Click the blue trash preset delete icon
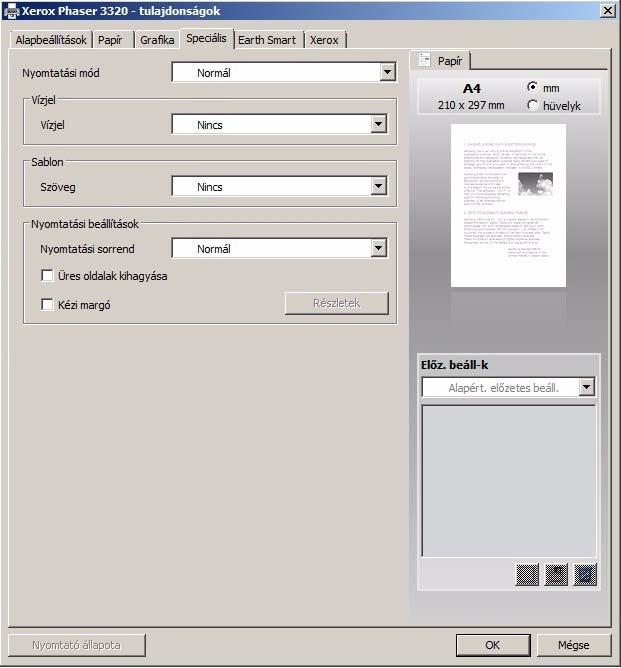This screenshot has width=621, height=668. (x=585, y=574)
